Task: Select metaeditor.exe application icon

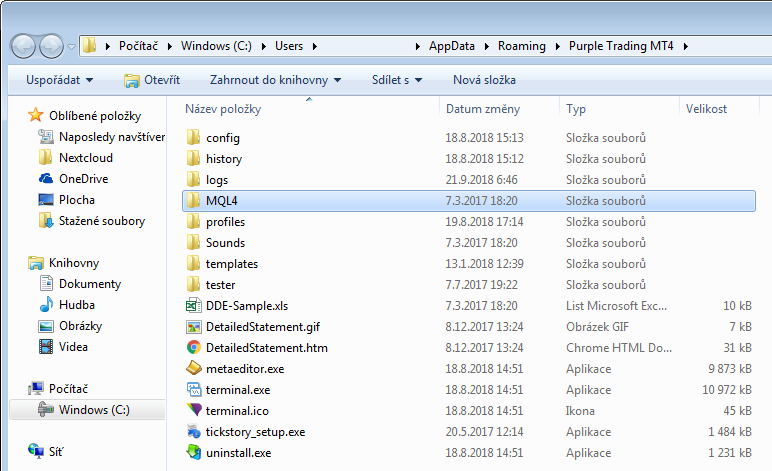Action: (x=193, y=368)
